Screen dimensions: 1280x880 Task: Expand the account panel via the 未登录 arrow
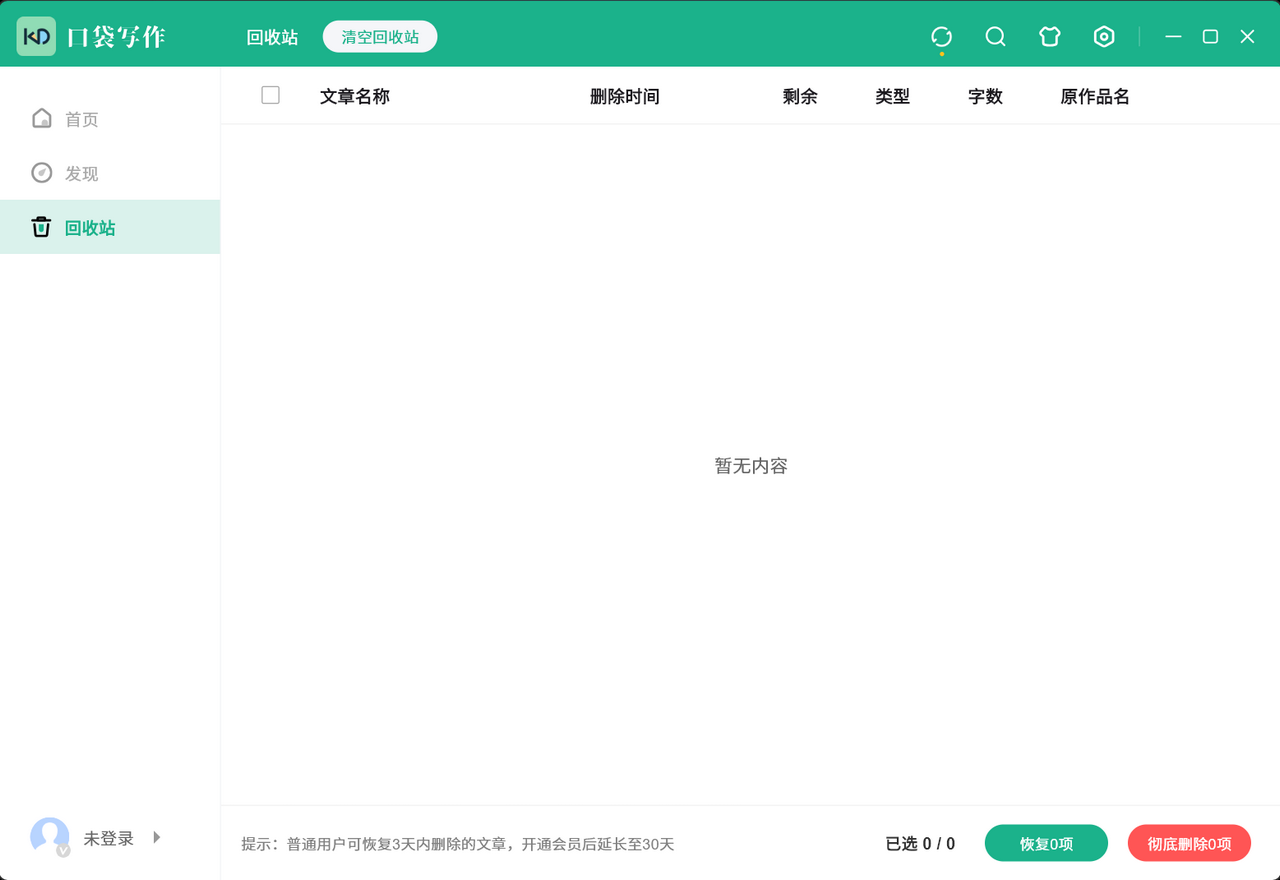click(x=156, y=839)
